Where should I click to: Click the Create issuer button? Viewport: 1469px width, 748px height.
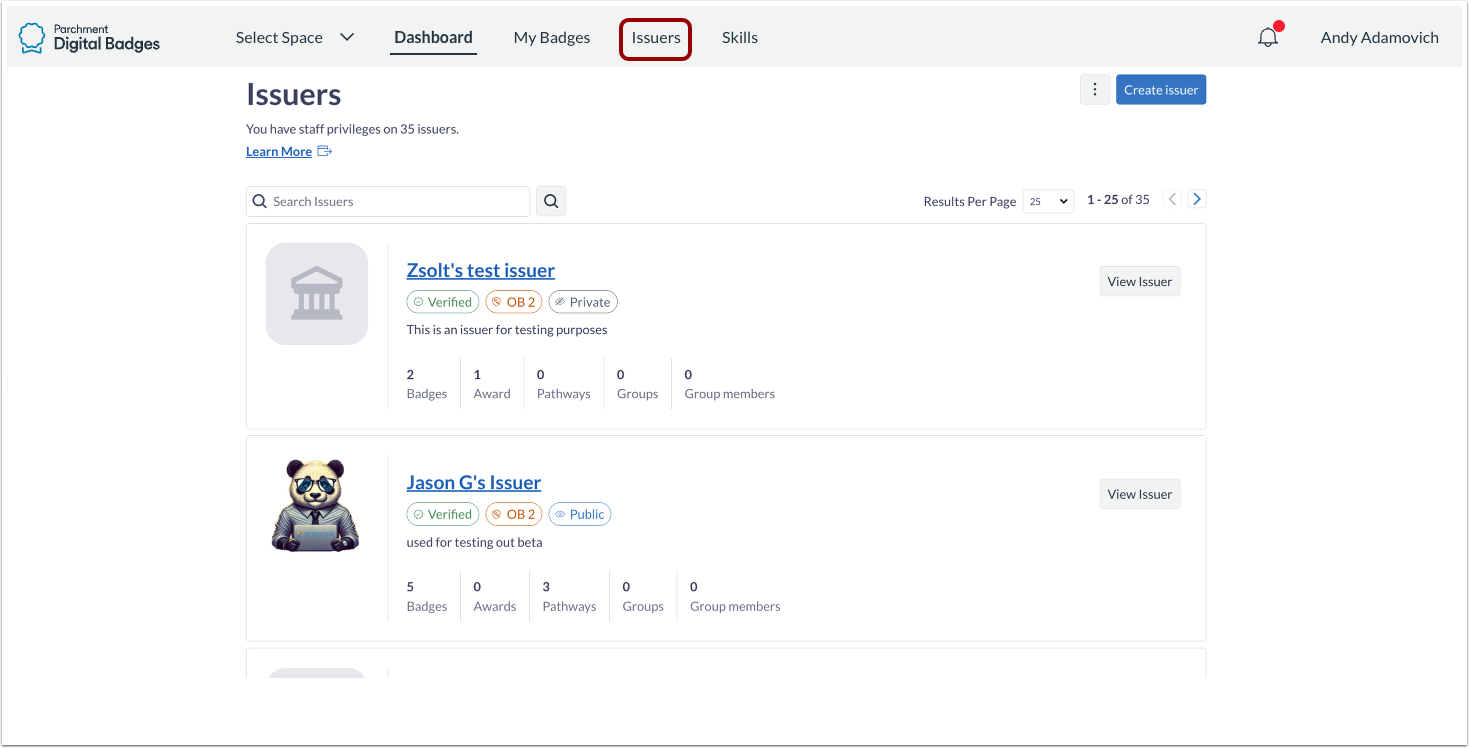(1160, 89)
